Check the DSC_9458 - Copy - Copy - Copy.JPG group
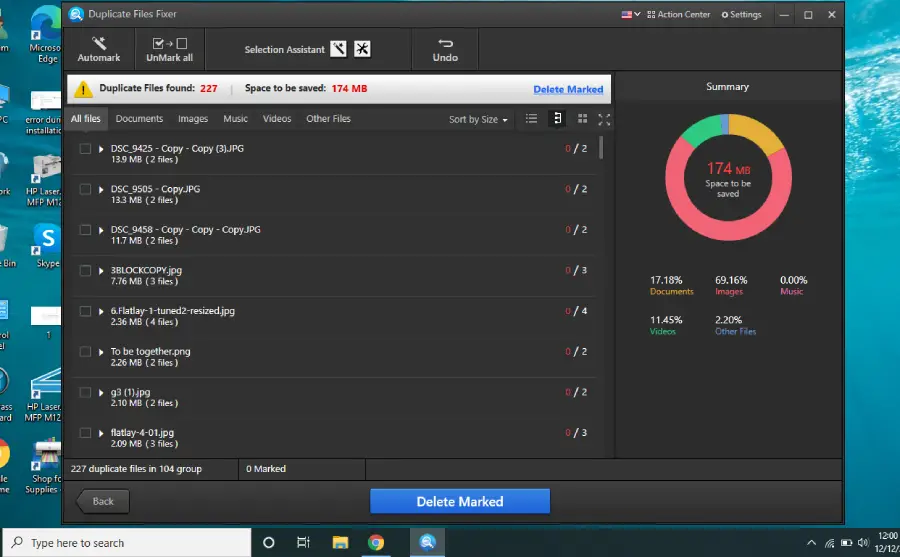Screen dimensions: 900x557 click(x=85, y=230)
